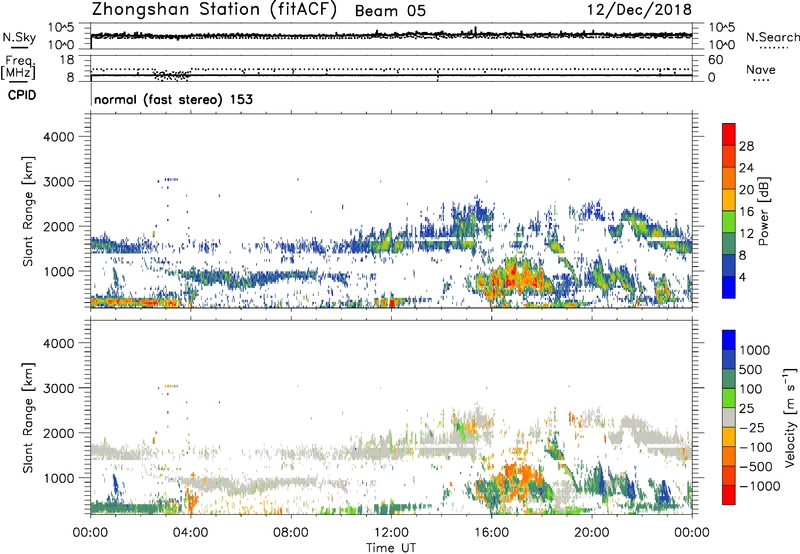Click the gray segment of Velocity colorbar
The height and width of the screenshot is (554, 800).
coord(729,417)
